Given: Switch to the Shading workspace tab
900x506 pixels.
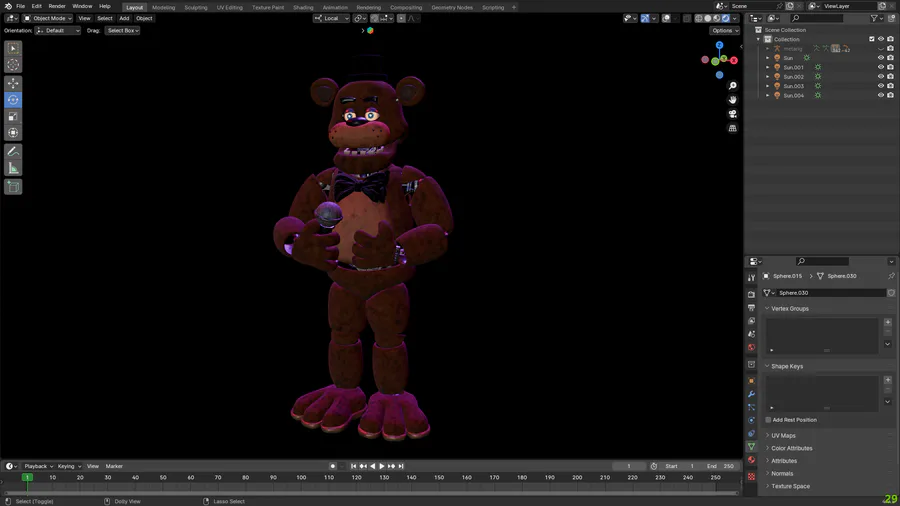Looking at the screenshot, I should pyautogui.click(x=303, y=7).
